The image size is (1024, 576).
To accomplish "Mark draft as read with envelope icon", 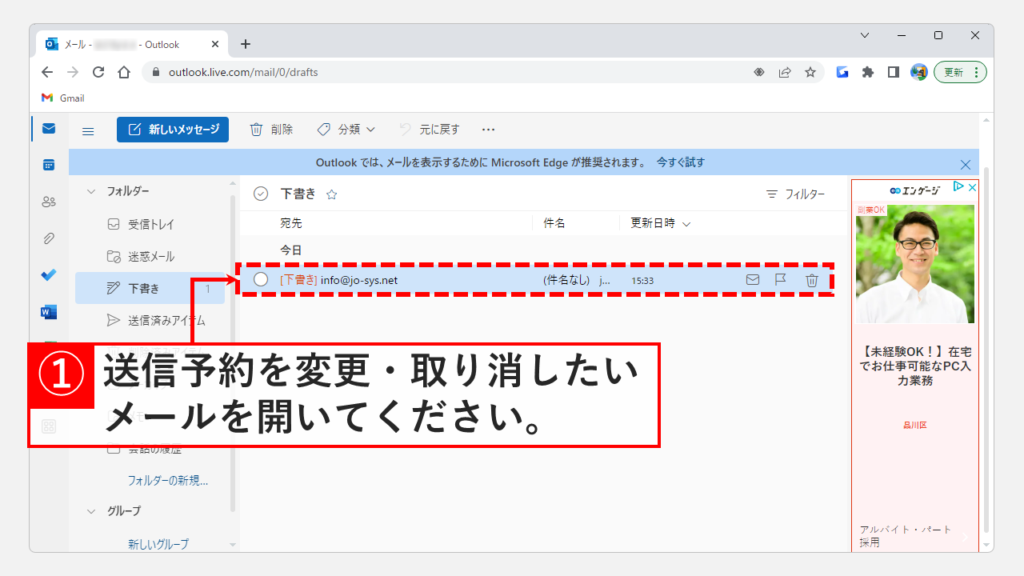I will click(x=752, y=280).
